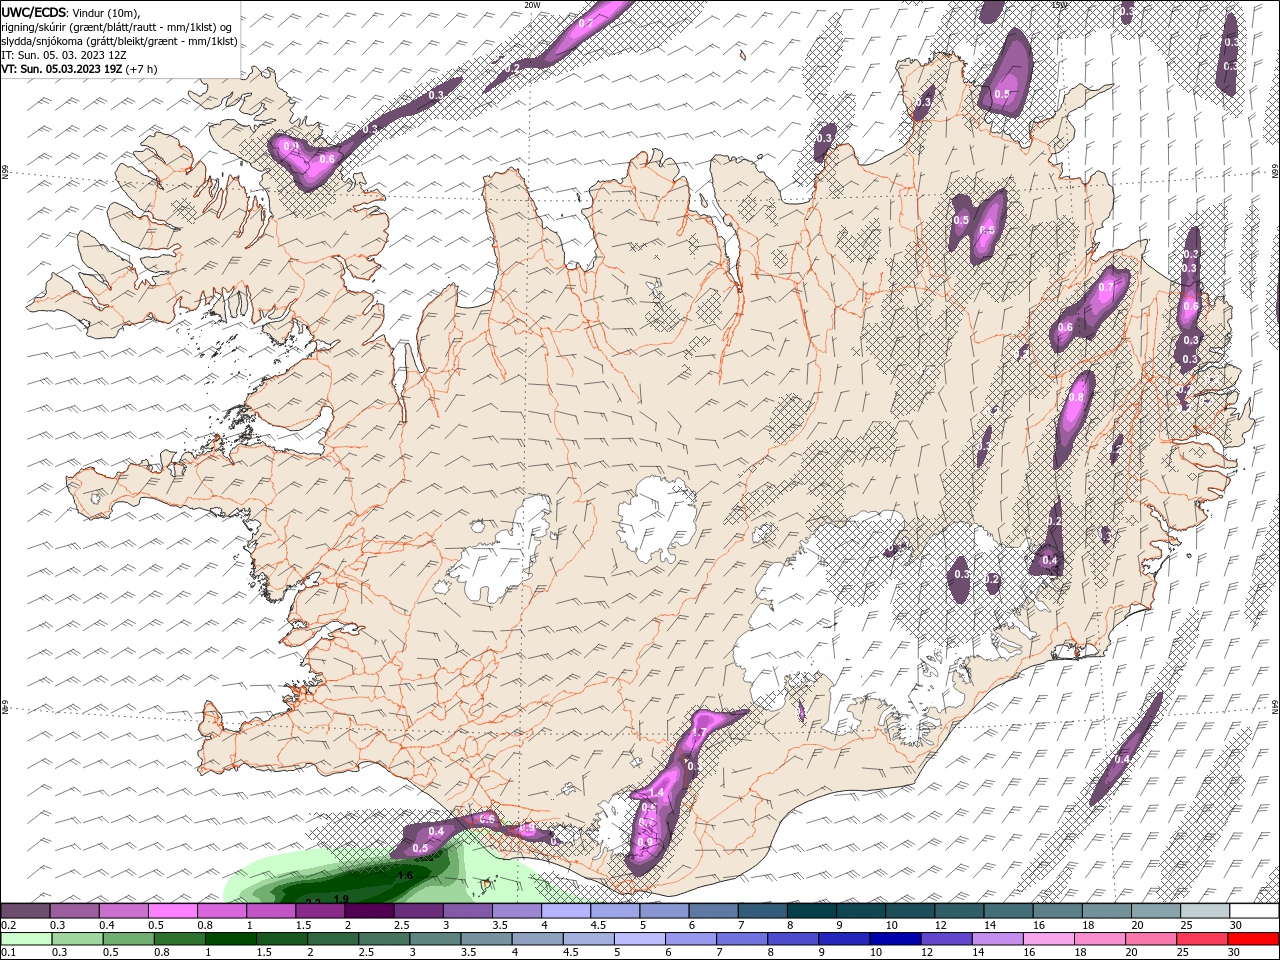Image resolution: width=1280 pixels, height=960 pixels.
Task: Click the '15W' longitude label at the top
Action: point(1059,5)
